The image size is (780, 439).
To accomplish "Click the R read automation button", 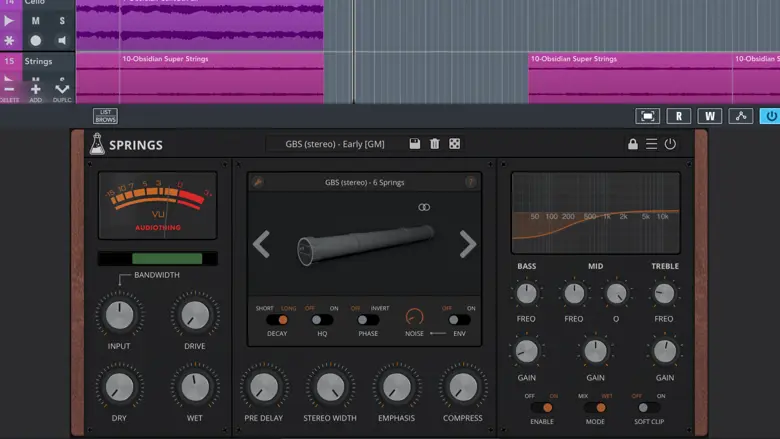I will 678,116.
